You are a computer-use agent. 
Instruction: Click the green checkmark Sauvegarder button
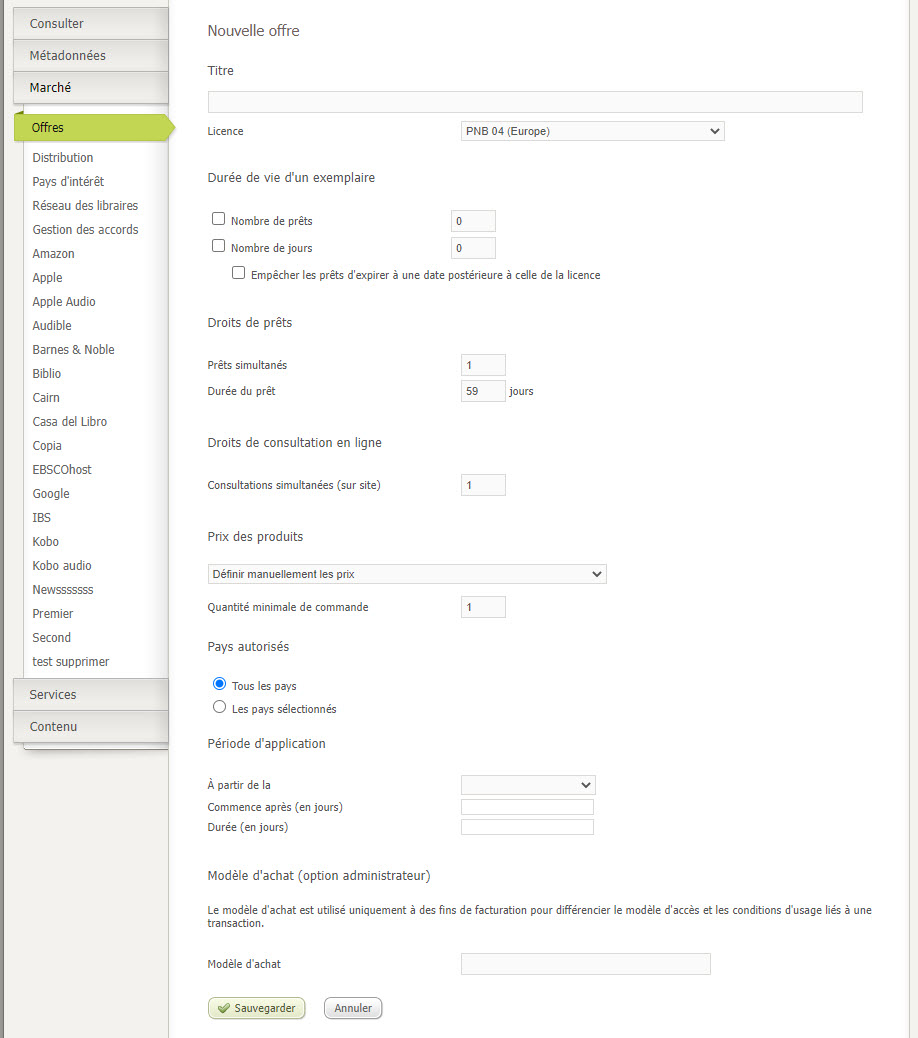256,1008
